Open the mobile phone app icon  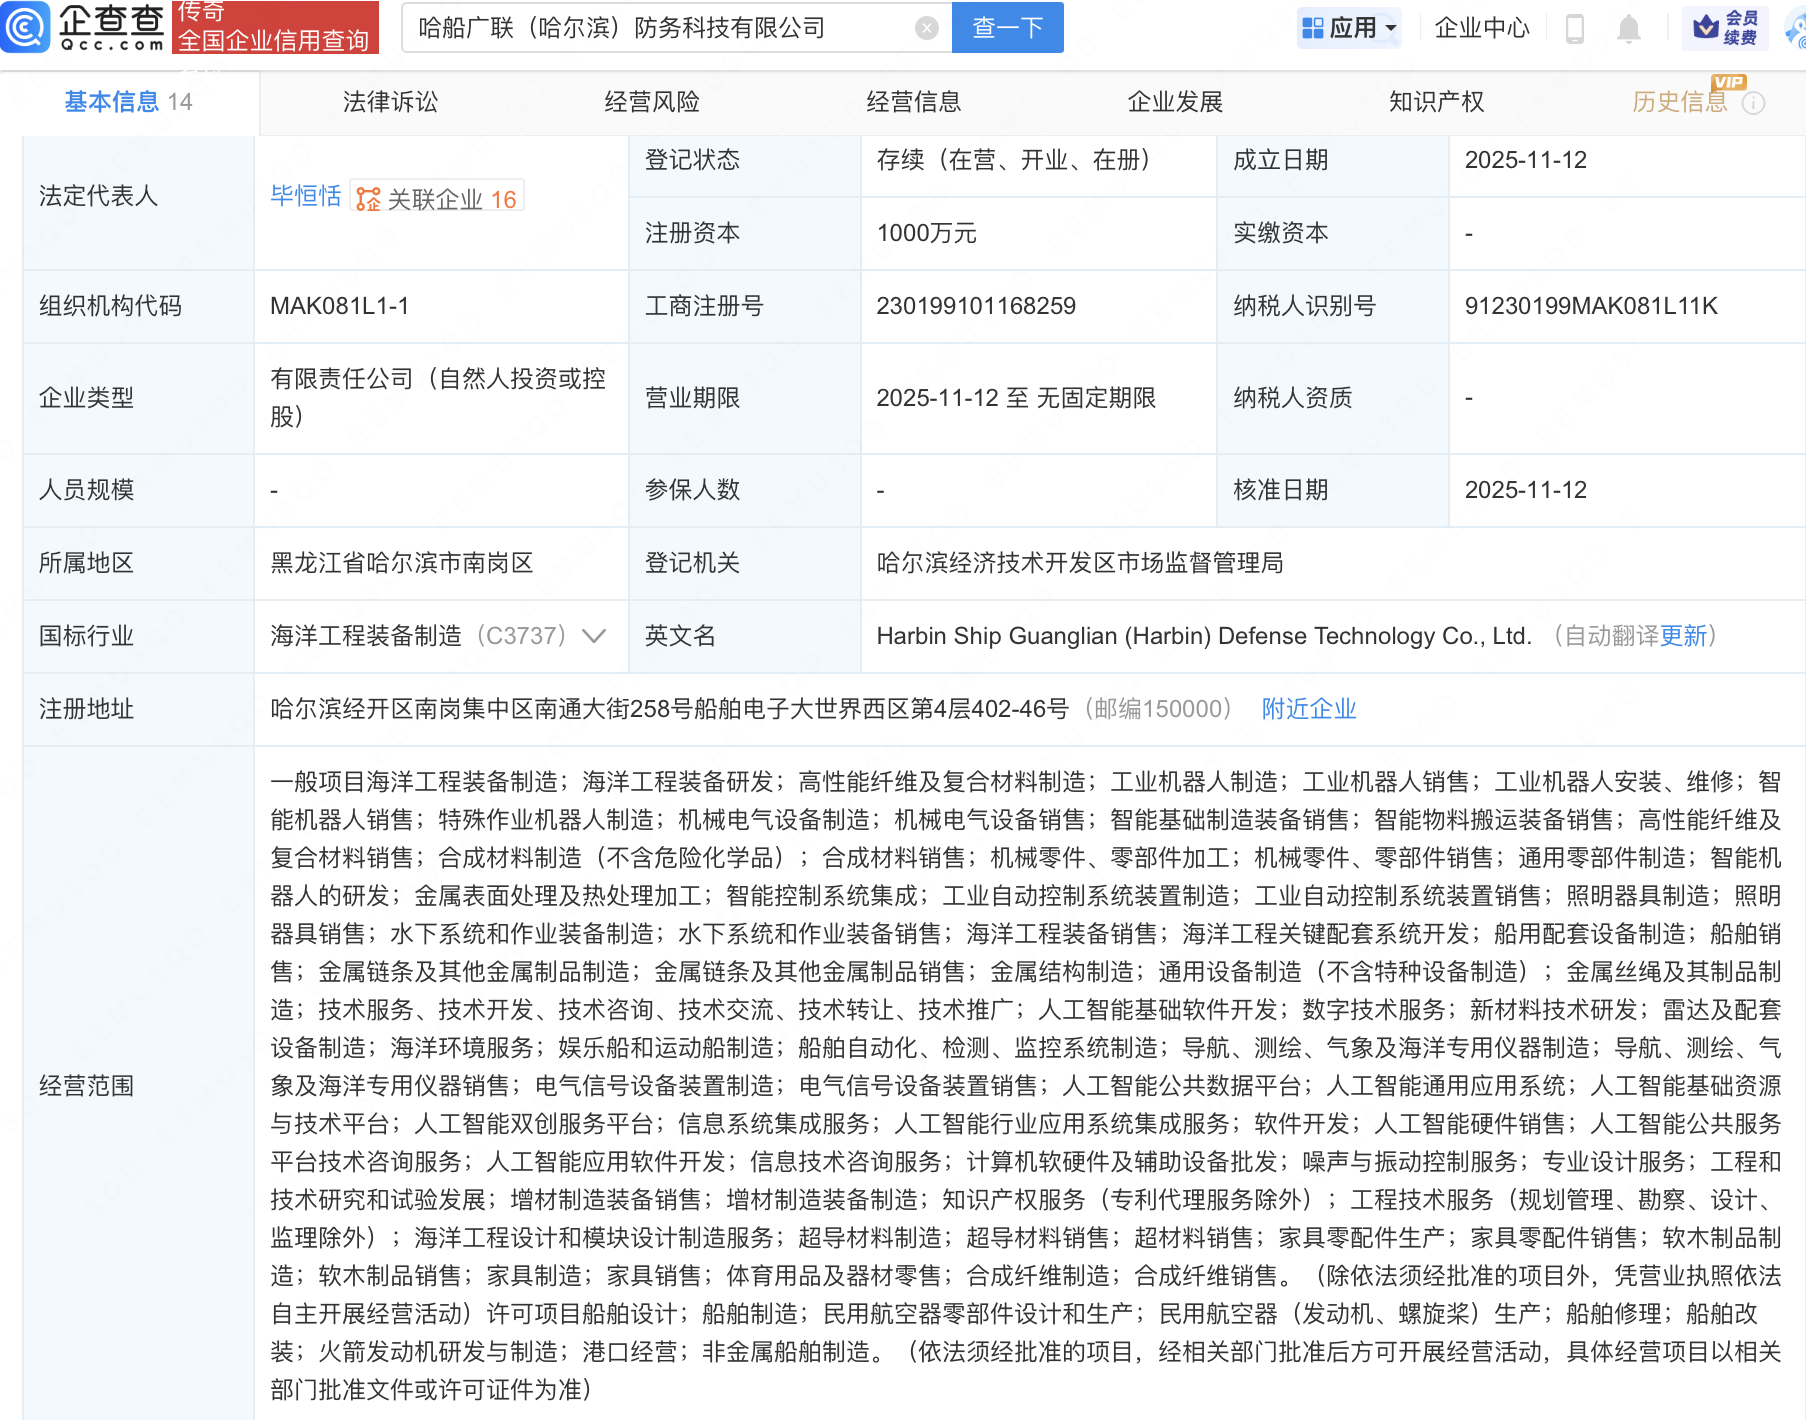1574,29
